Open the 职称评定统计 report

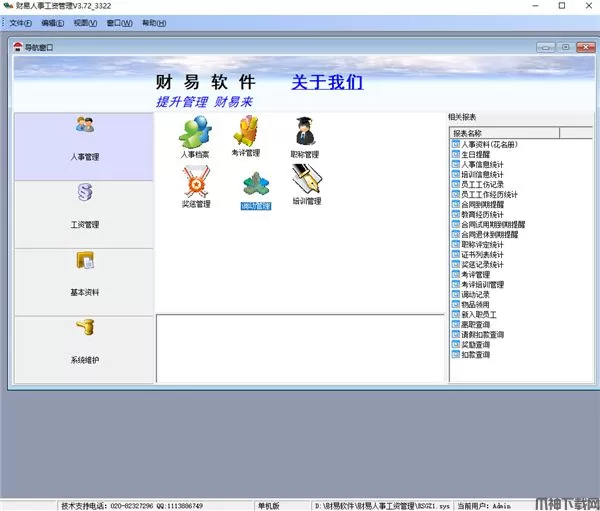pyautogui.click(x=478, y=244)
